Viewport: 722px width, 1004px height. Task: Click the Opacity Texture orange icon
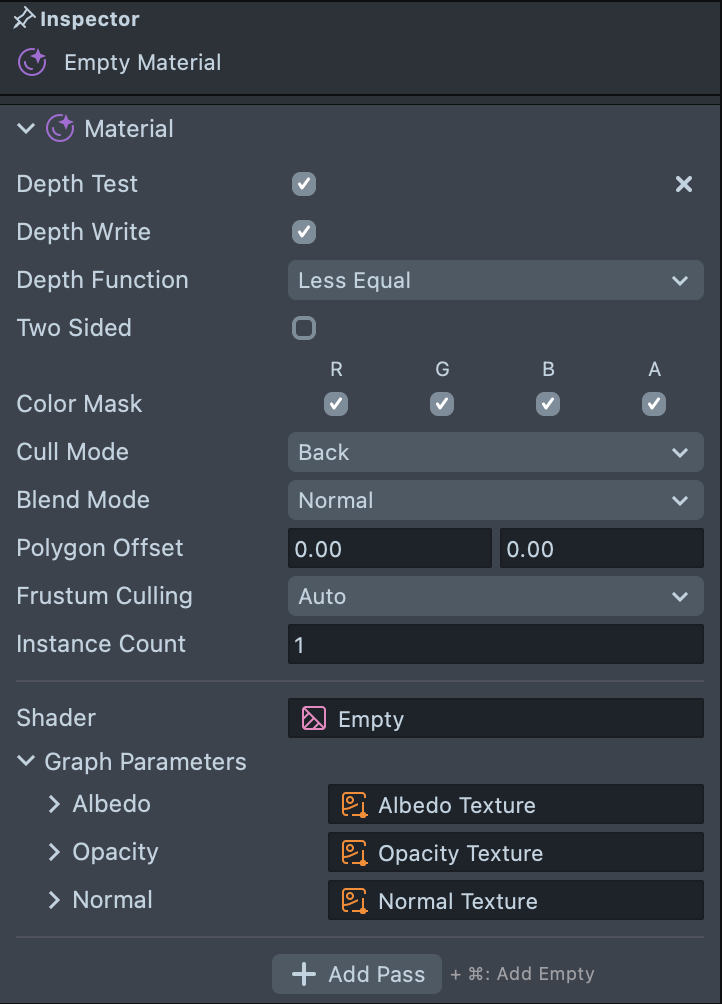tap(354, 853)
